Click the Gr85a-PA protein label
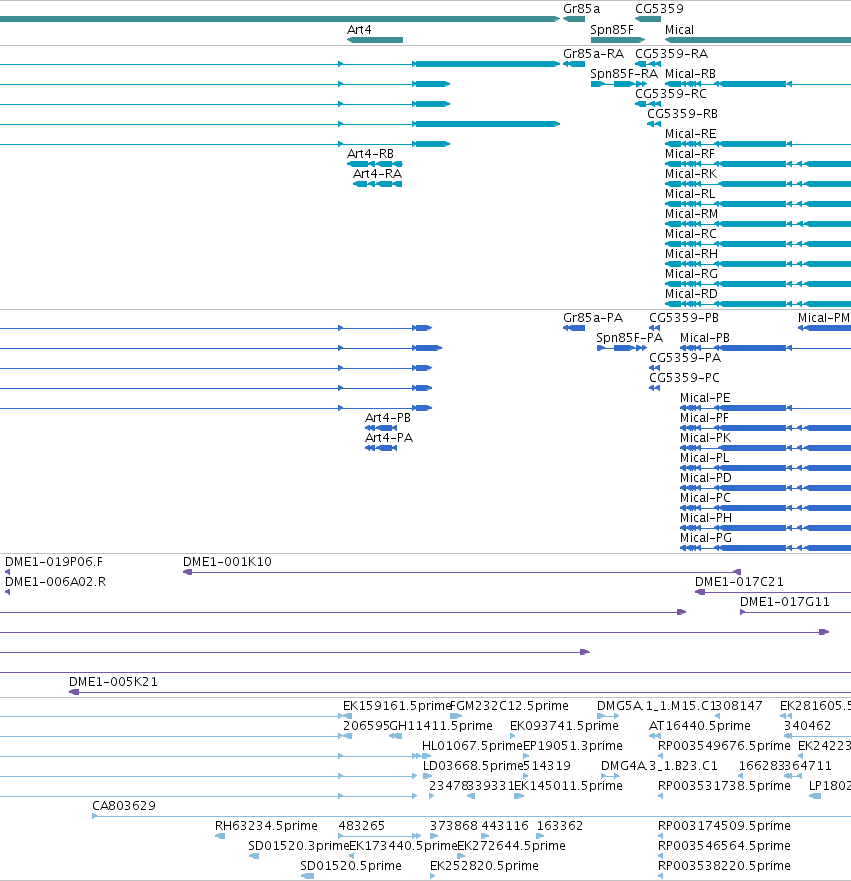Viewport: 851px width, 881px height. [x=593, y=318]
